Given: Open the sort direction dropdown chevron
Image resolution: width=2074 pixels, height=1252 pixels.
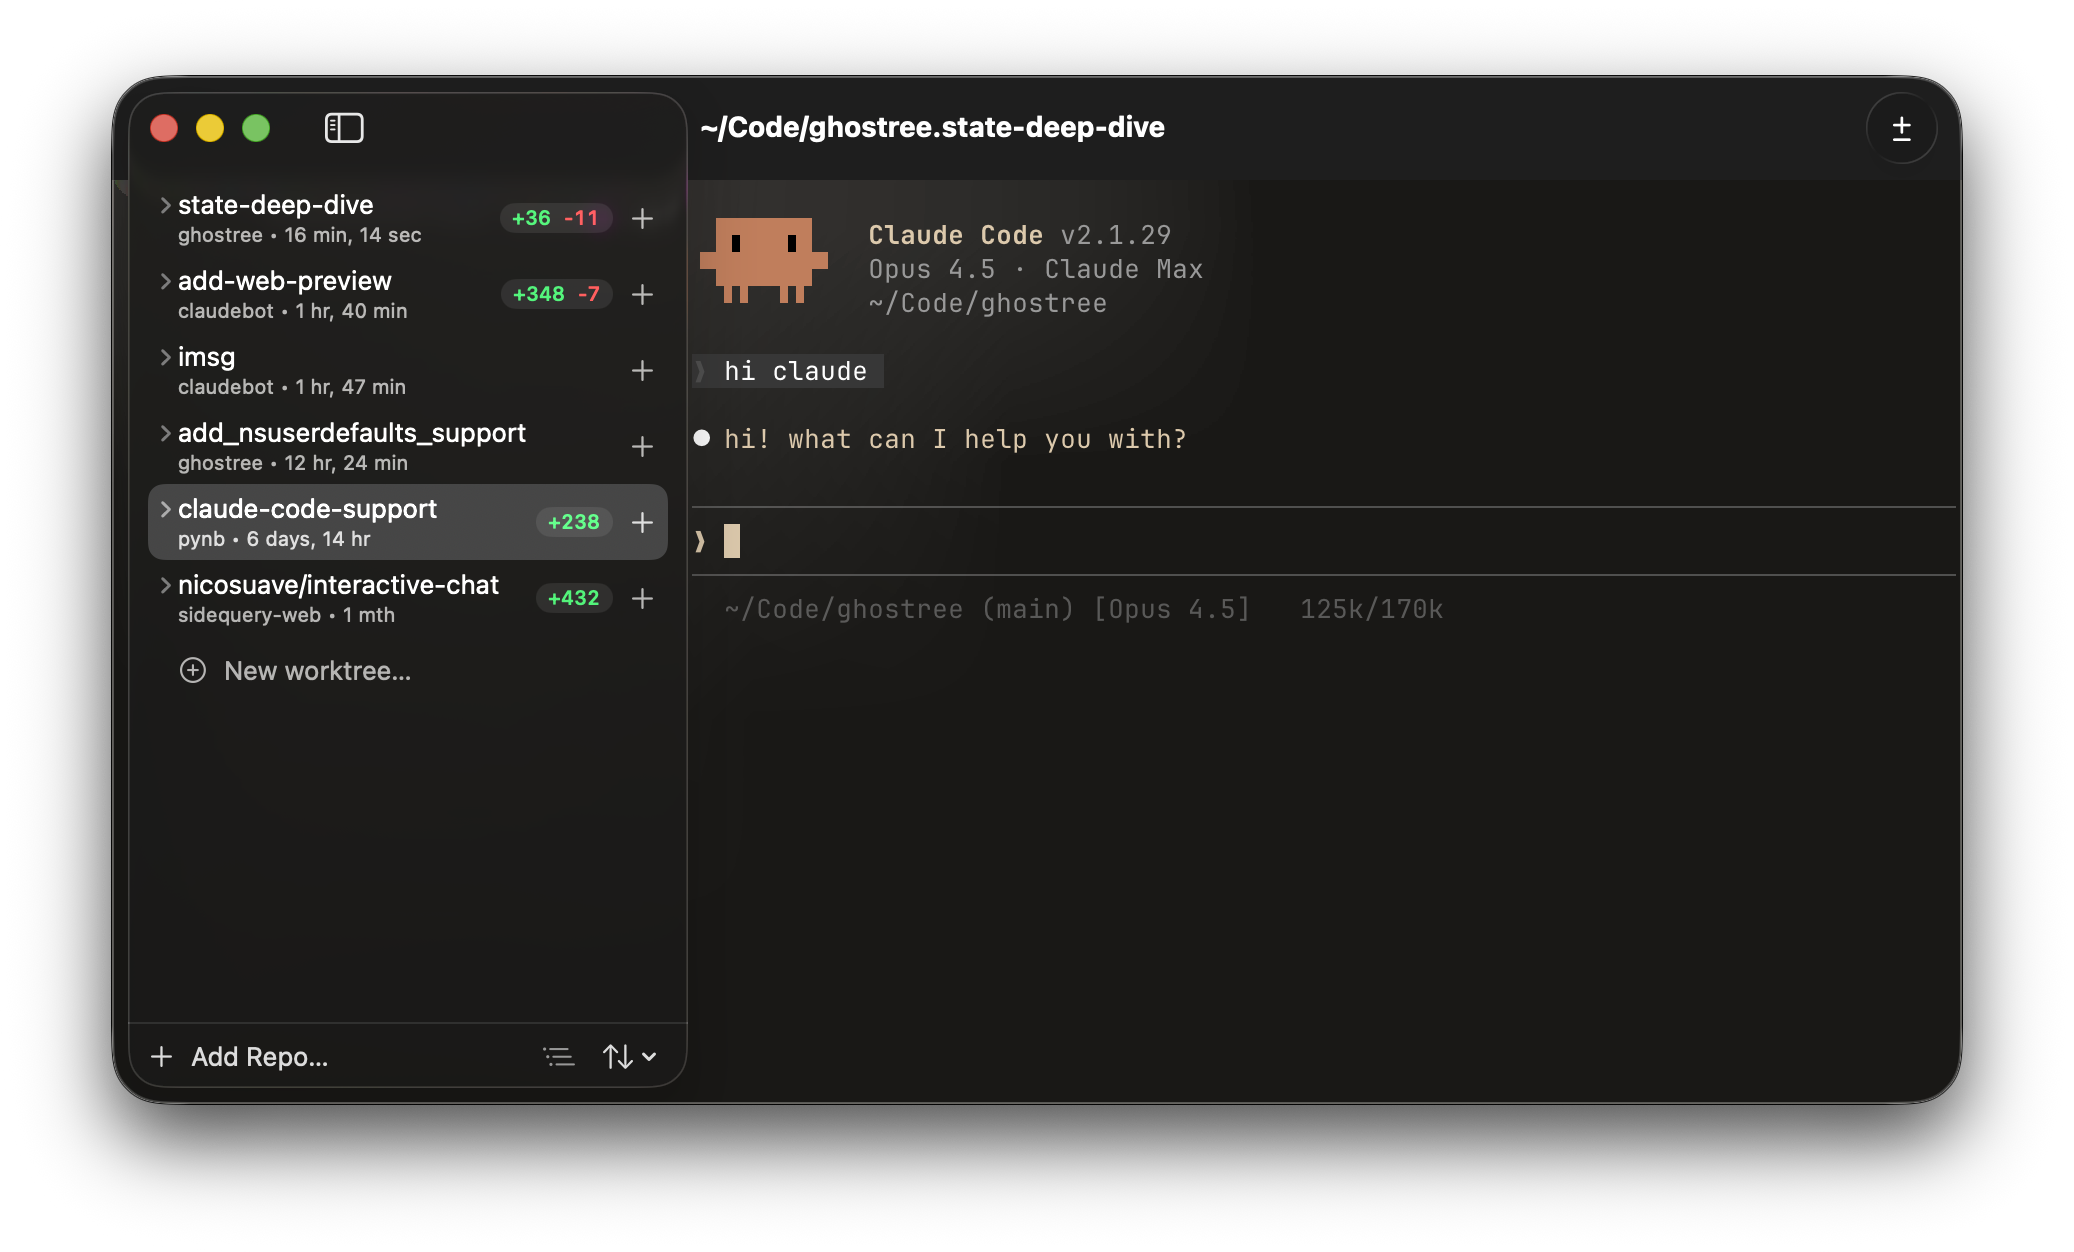Looking at the screenshot, I should click(648, 1058).
